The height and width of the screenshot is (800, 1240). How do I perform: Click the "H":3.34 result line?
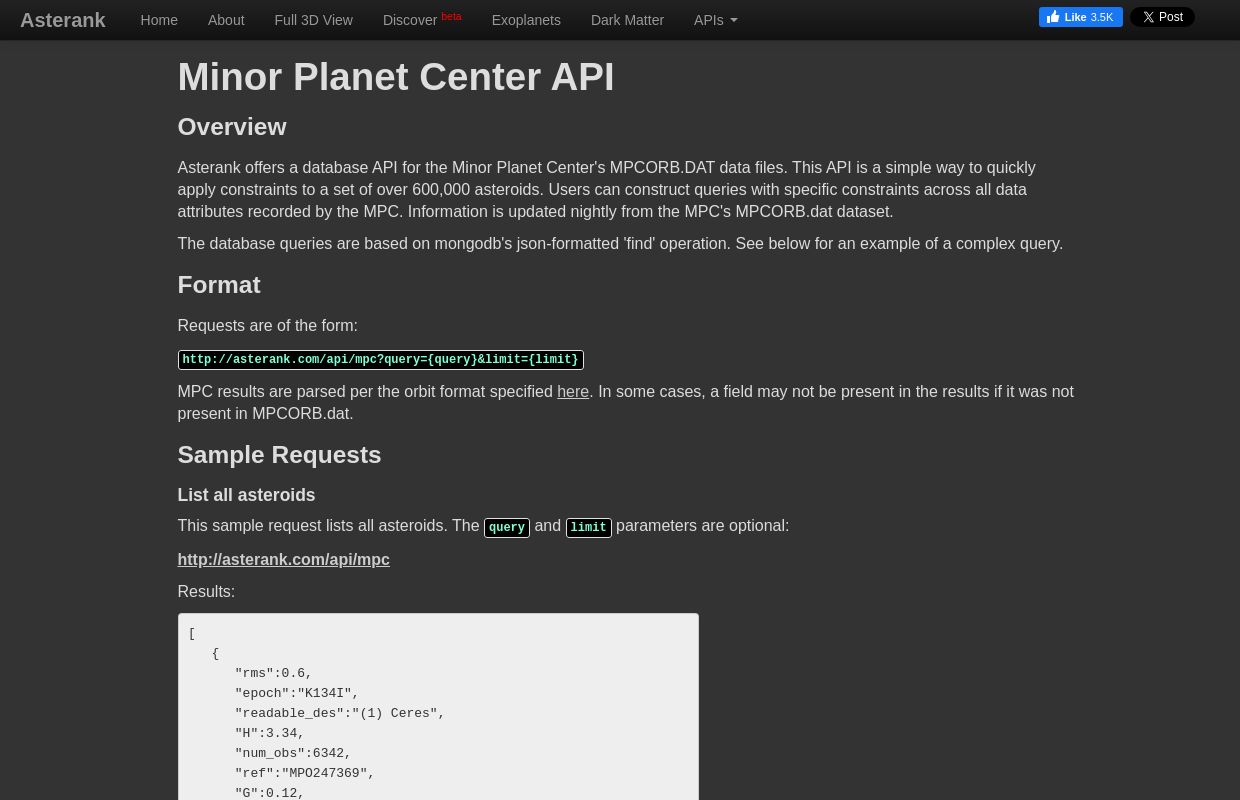pos(270,733)
